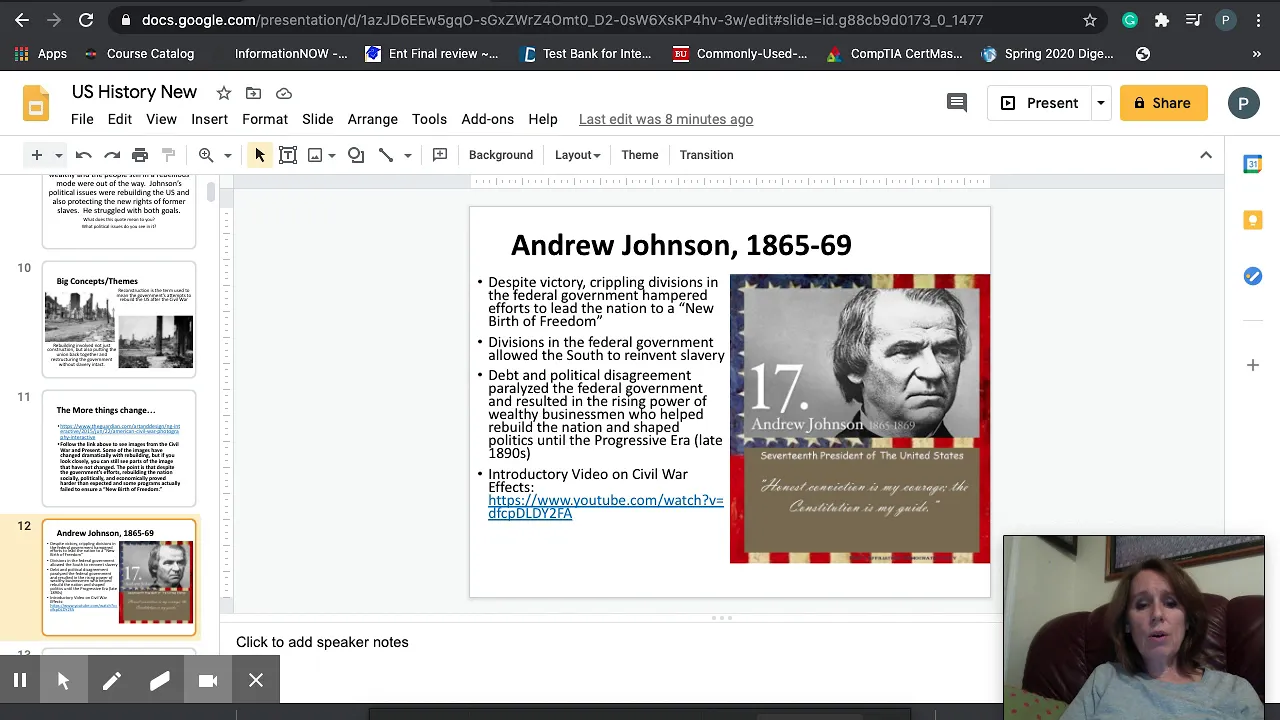Activate the paint format tool
This screenshot has width=1280, height=720.
[x=168, y=155]
